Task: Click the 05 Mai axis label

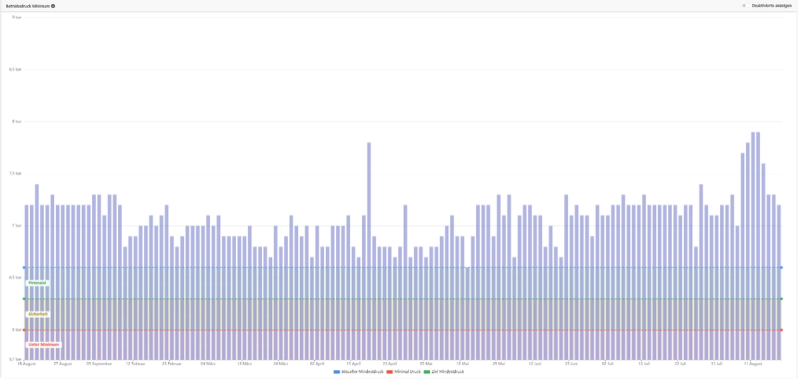Action: [x=426, y=364]
